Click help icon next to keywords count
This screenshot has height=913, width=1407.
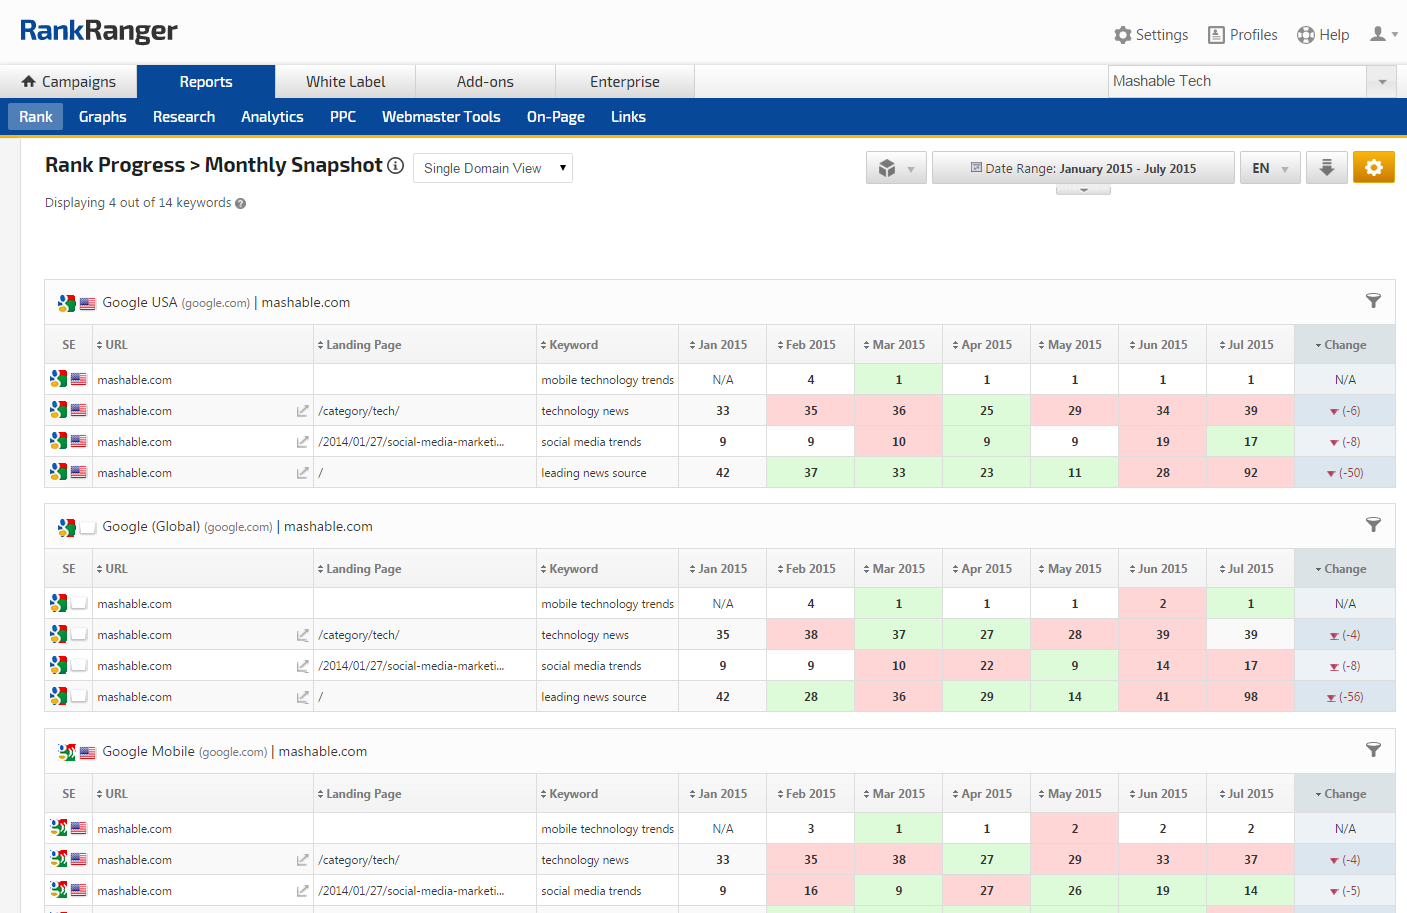click(240, 203)
